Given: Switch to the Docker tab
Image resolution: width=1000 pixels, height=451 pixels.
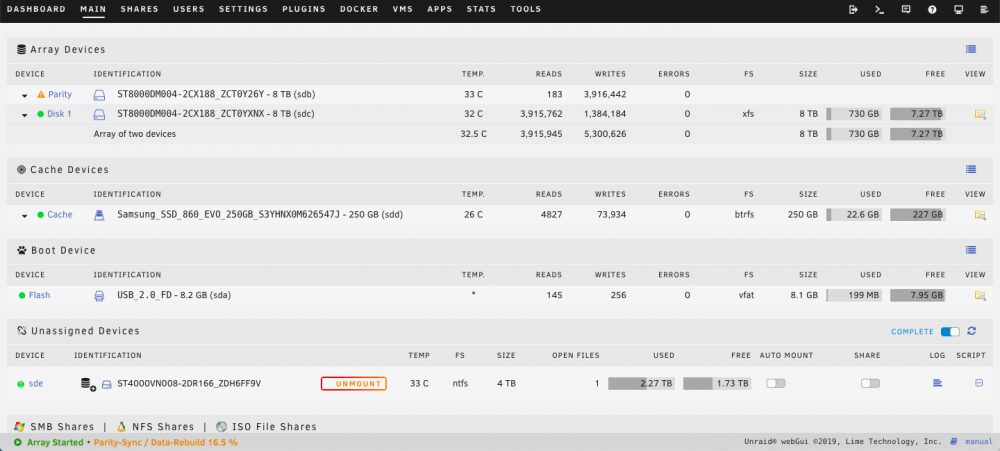Looking at the screenshot, I should 359,10.
